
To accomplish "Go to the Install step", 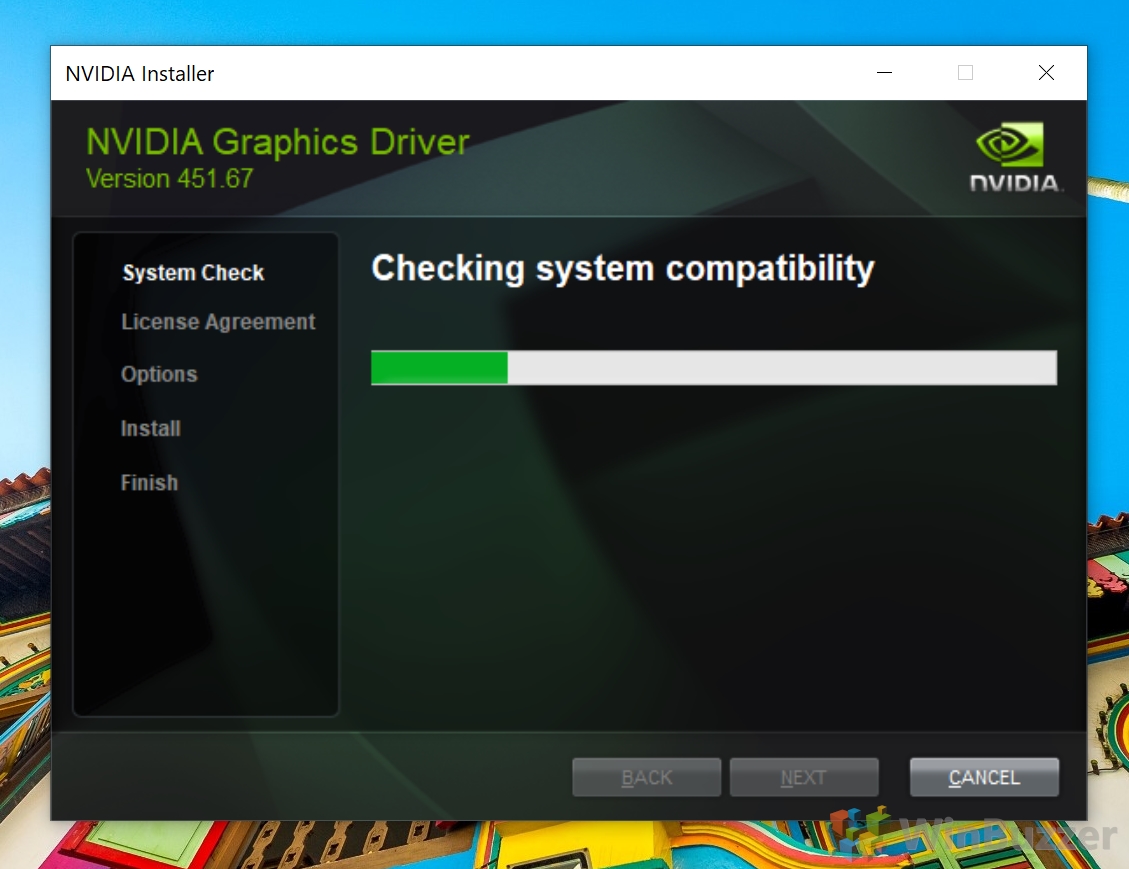I will point(151,429).
